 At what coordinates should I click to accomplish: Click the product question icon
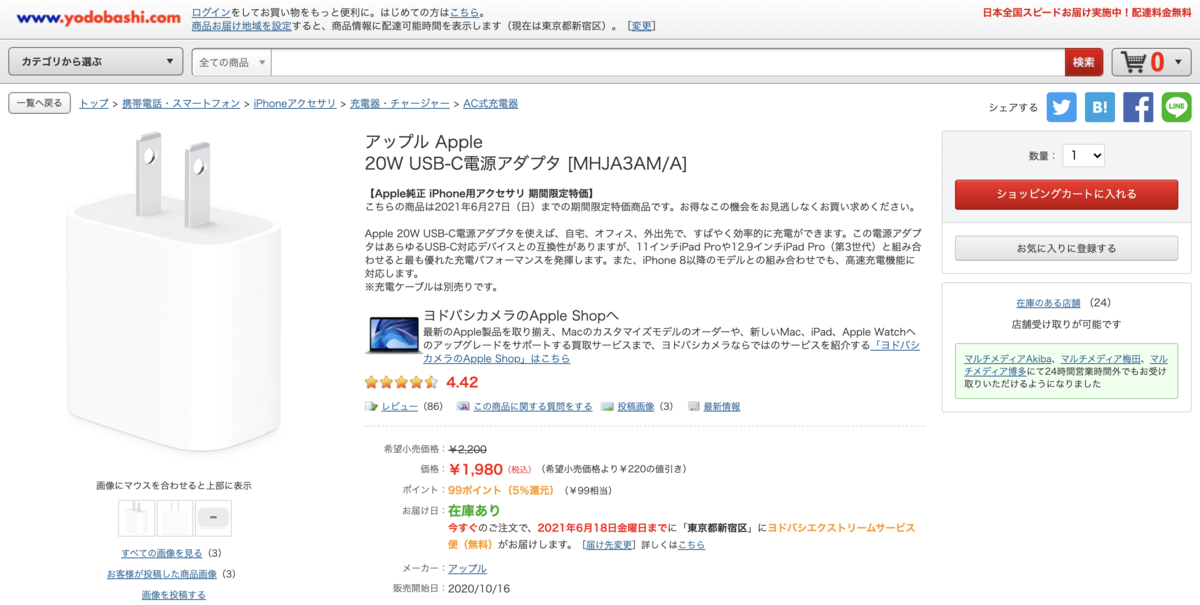[x=463, y=407]
